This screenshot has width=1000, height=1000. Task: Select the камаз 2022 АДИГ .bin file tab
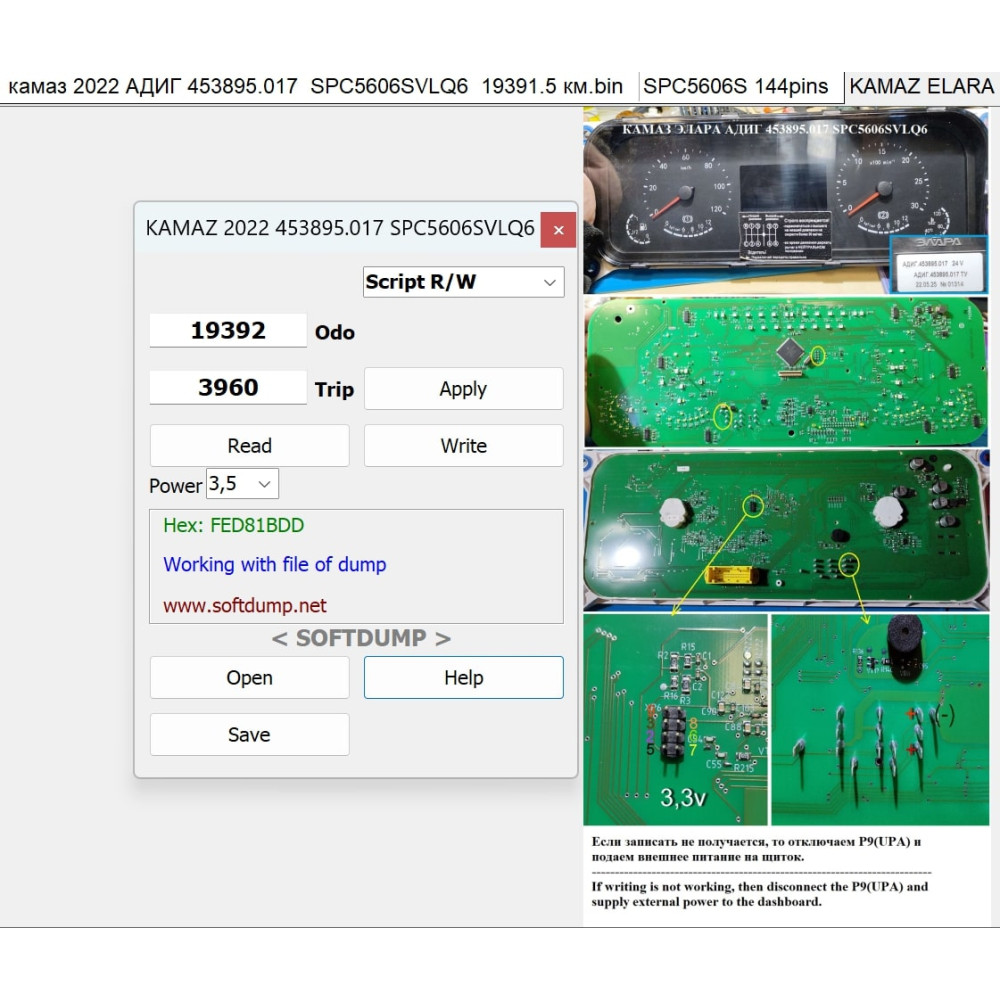[x=316, y=86]
